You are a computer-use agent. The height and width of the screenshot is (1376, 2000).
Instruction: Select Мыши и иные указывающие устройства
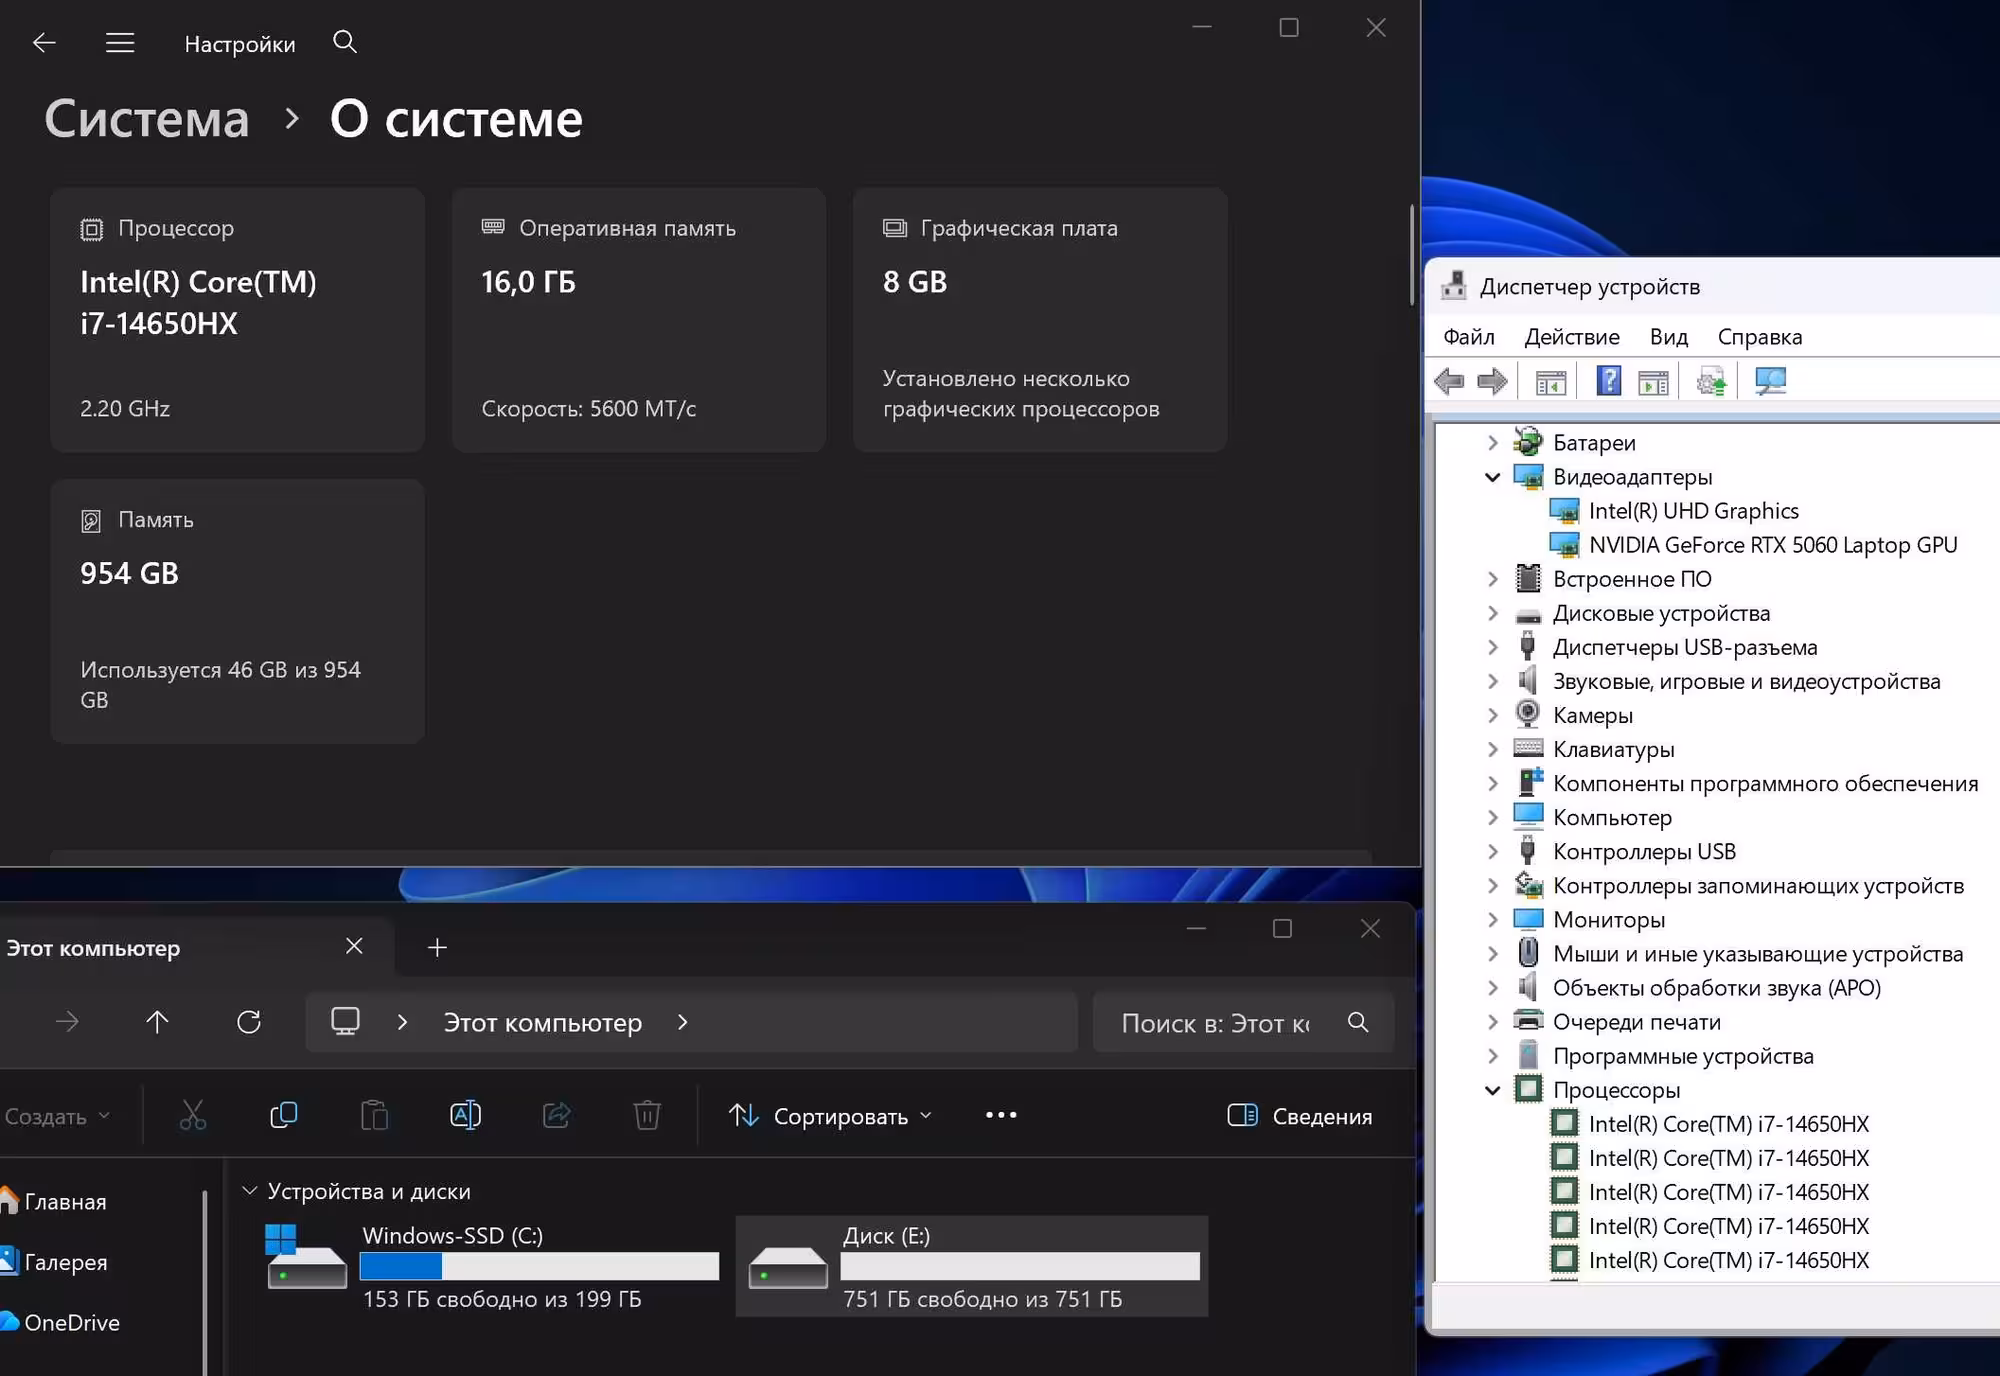coord(1757,954)
